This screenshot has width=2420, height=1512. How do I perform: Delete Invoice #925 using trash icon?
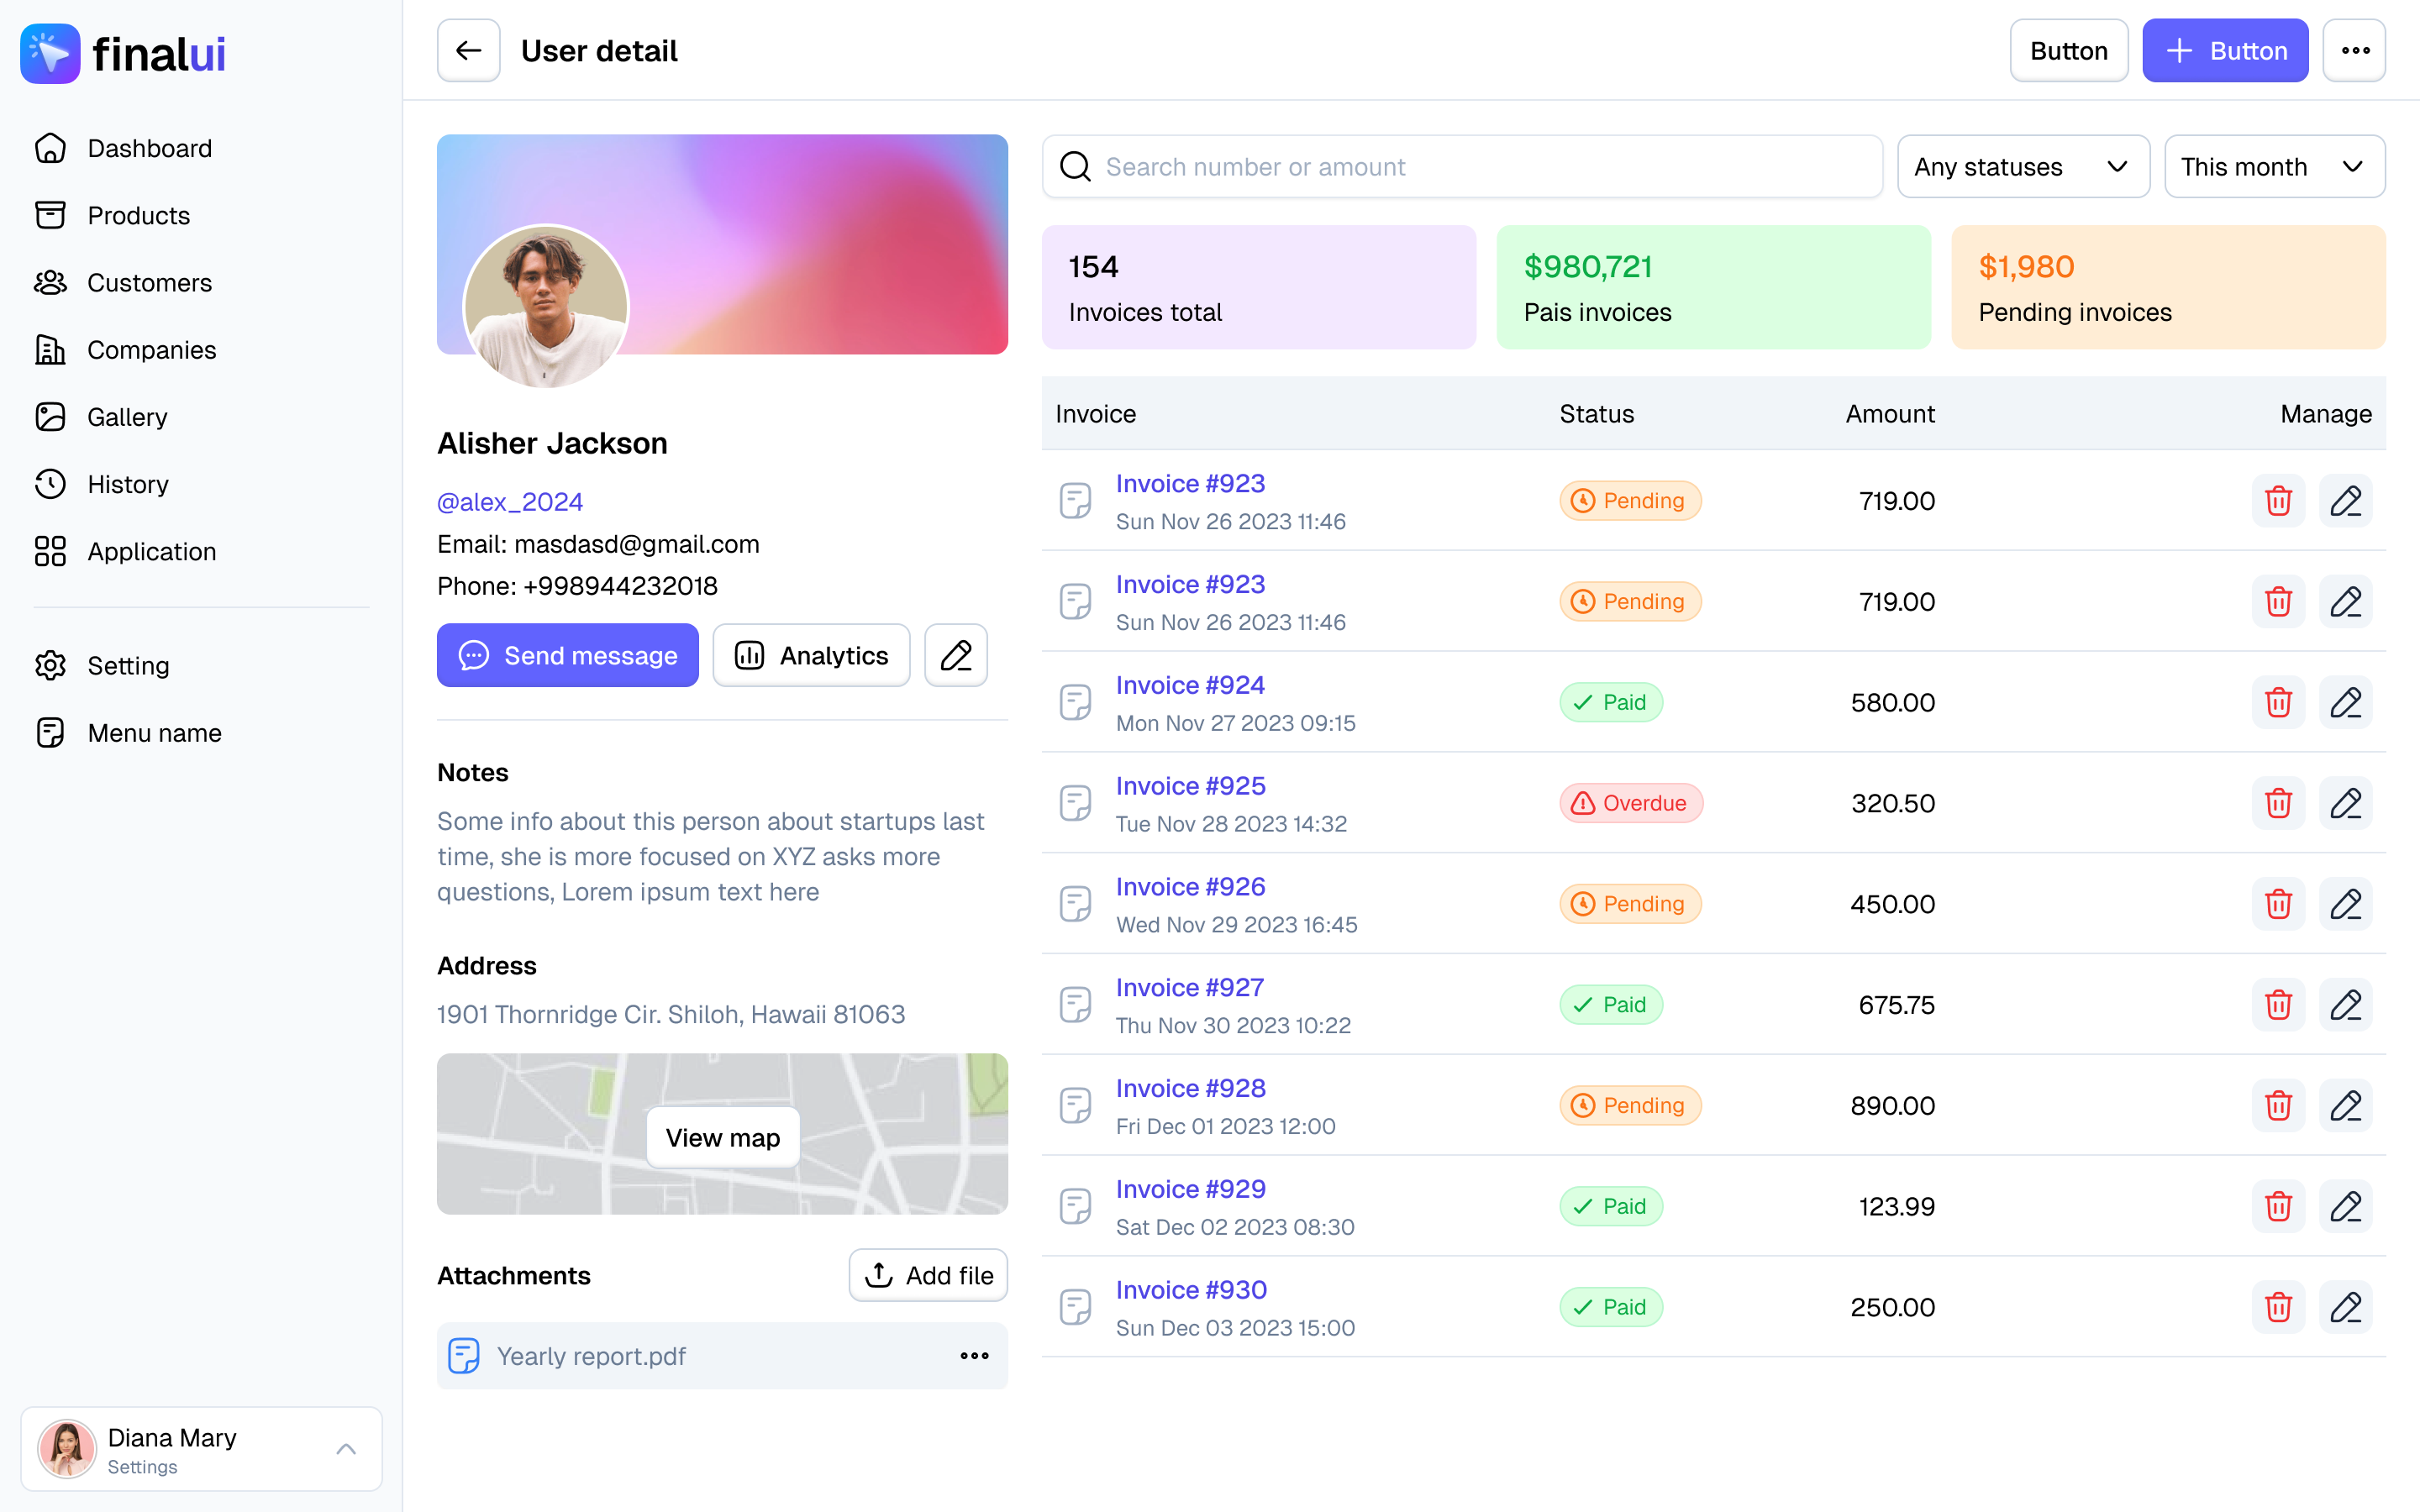2278,803
